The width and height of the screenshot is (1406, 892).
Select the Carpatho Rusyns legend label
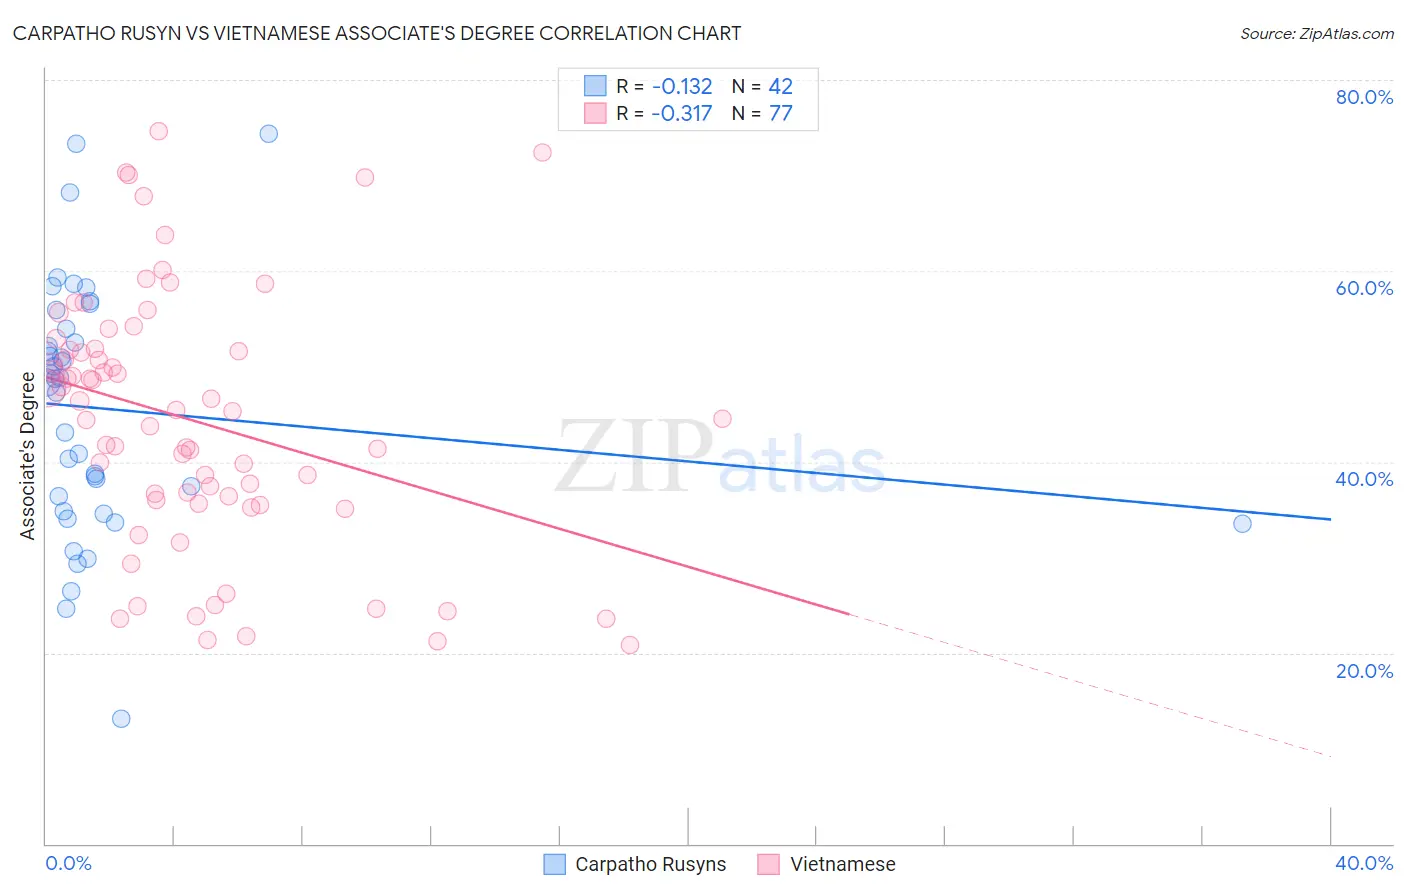651,864
